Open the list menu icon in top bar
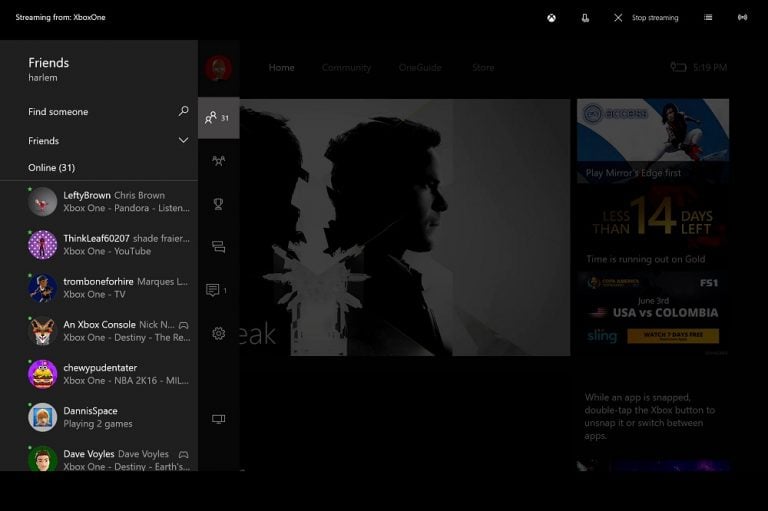 point(708,18)
